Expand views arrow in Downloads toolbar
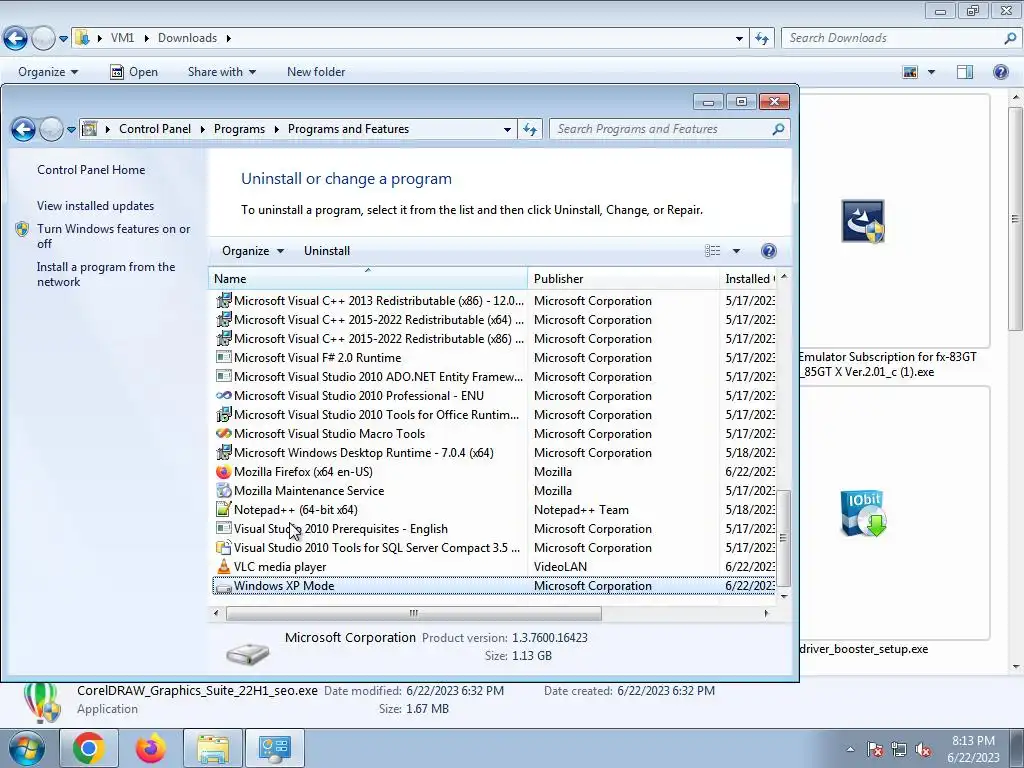Image resolution: width=1024 pixels, height=768 pixels. [931, 72]
